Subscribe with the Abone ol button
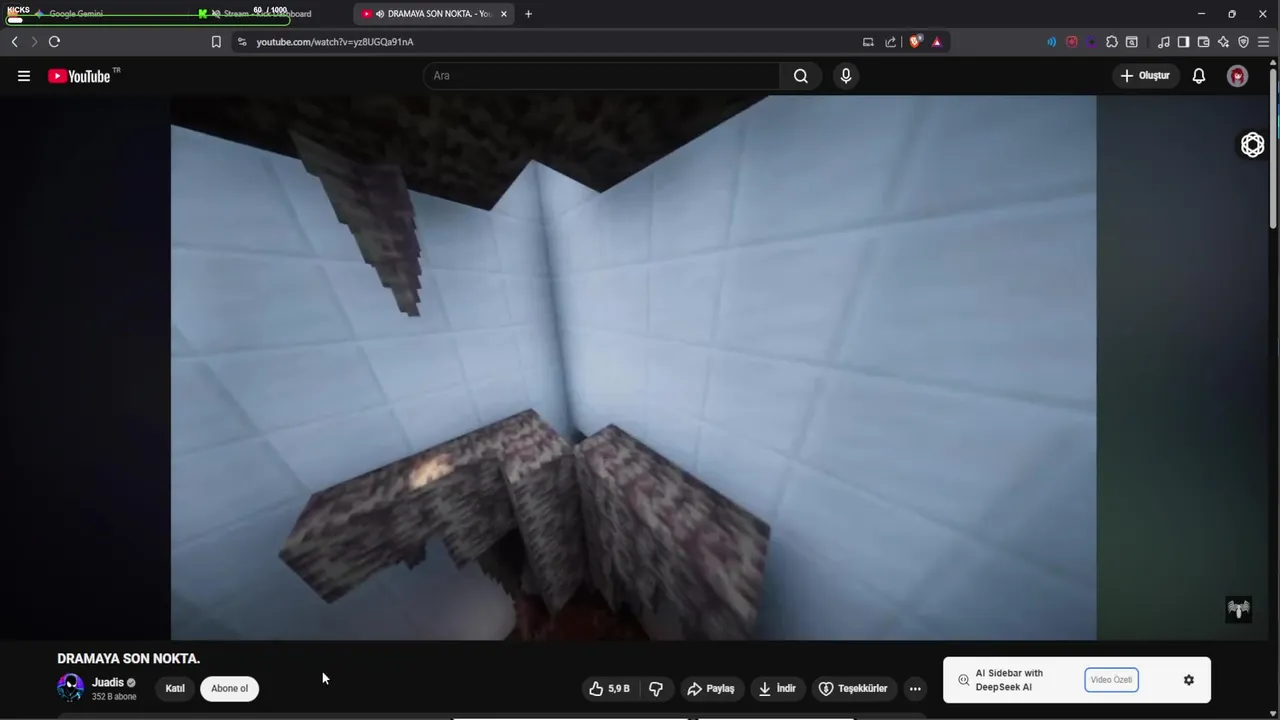Screen dimensions: 1280x720 229,689
